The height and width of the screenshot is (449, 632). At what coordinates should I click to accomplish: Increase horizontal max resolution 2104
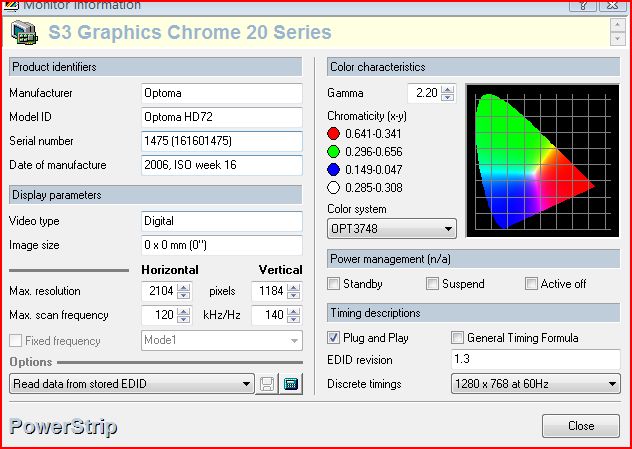click(183, 287)
